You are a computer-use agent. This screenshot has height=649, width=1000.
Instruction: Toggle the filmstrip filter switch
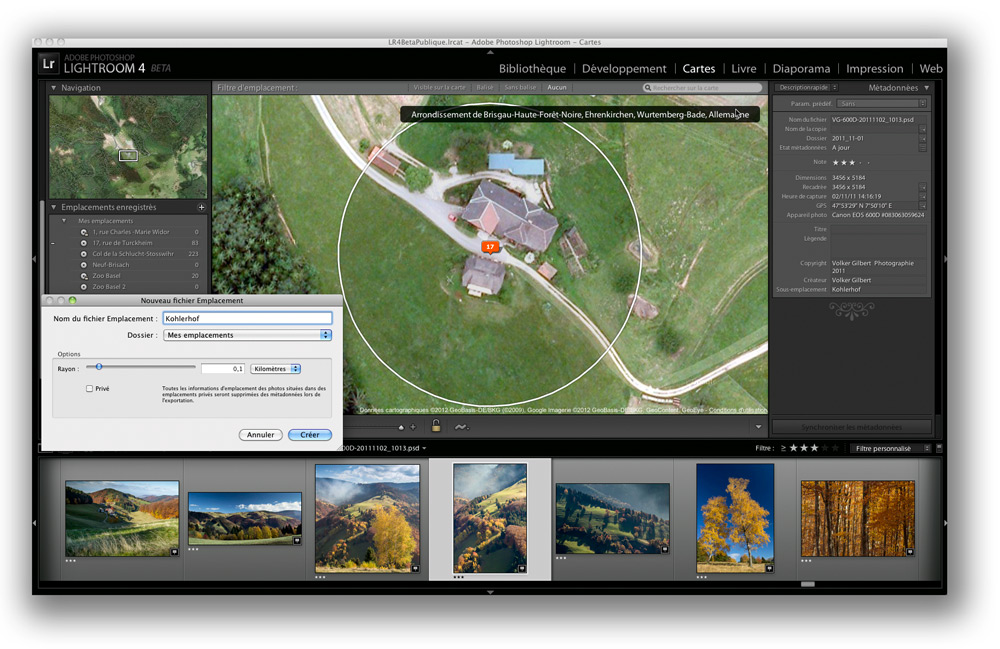939,448
